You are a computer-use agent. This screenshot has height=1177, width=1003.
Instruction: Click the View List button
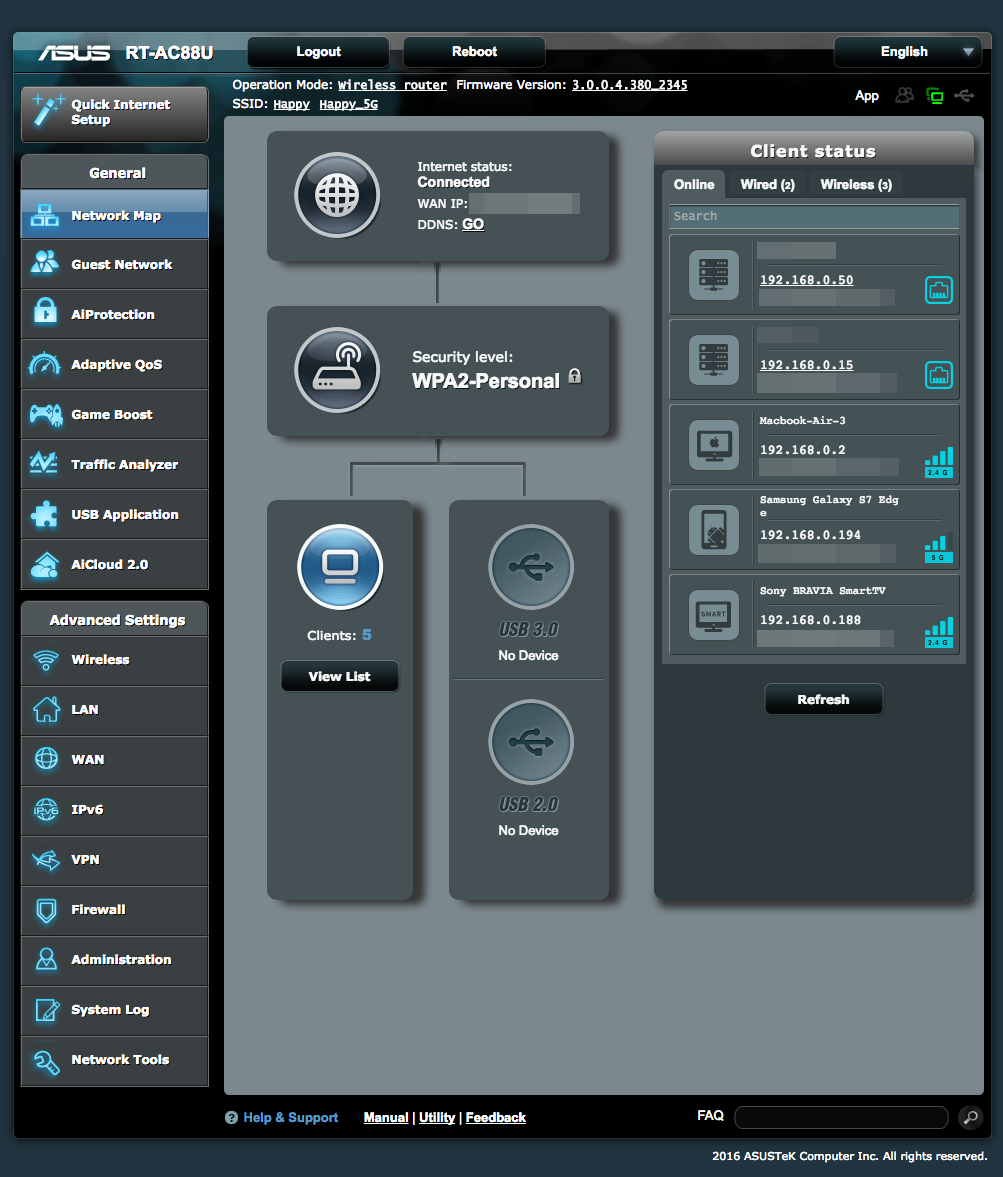click(x=340, y=677)
